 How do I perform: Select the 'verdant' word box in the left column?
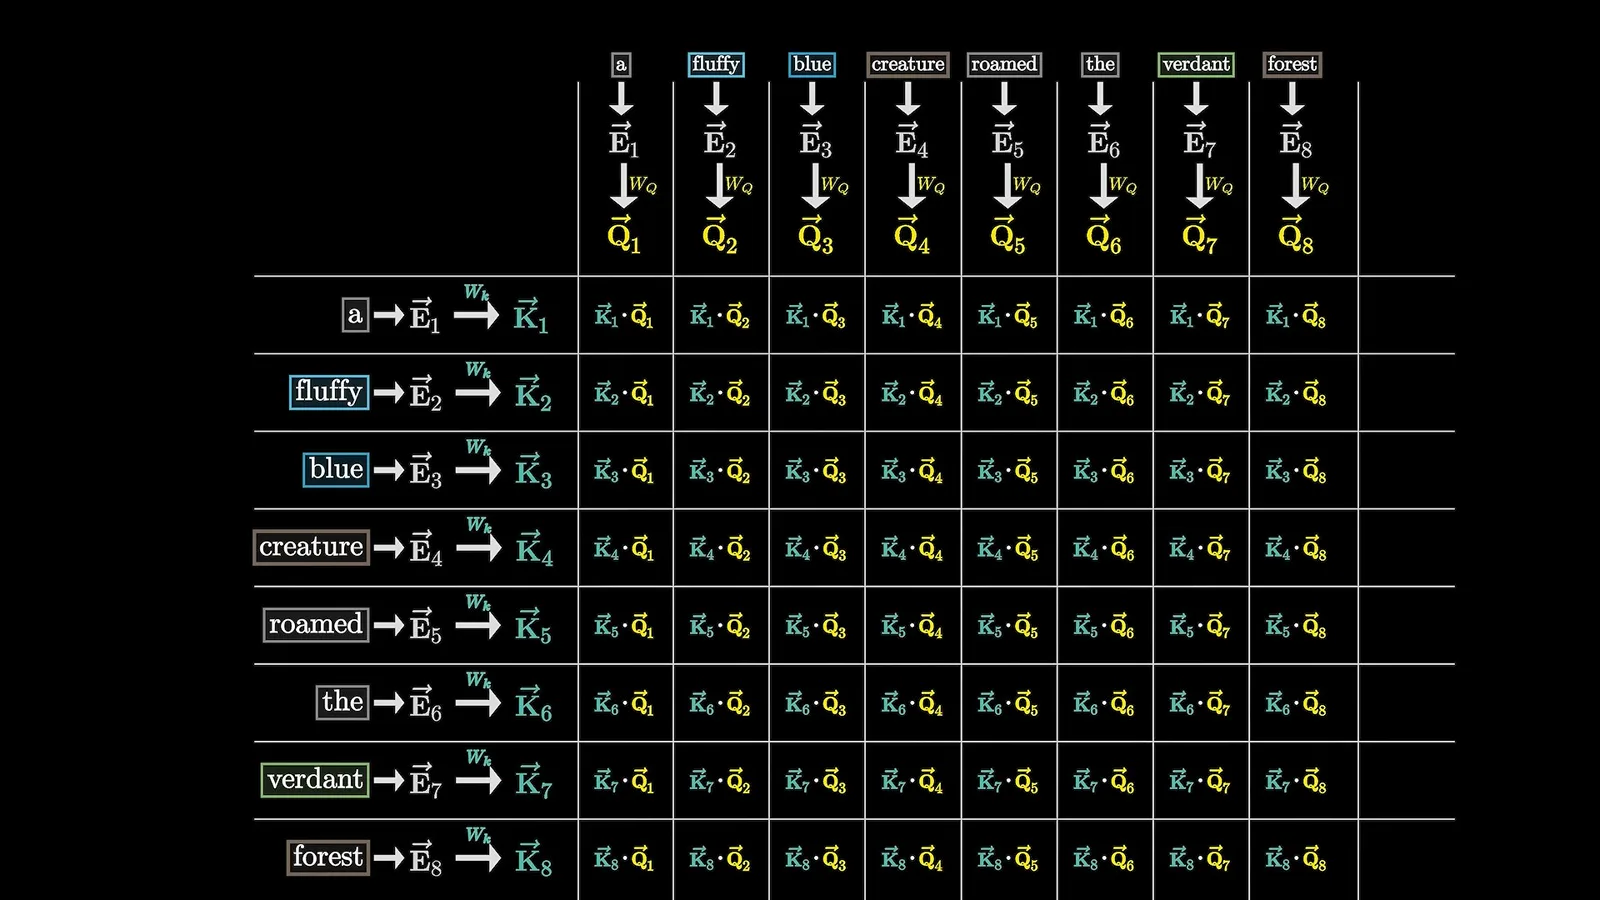(x=315, y=779)
